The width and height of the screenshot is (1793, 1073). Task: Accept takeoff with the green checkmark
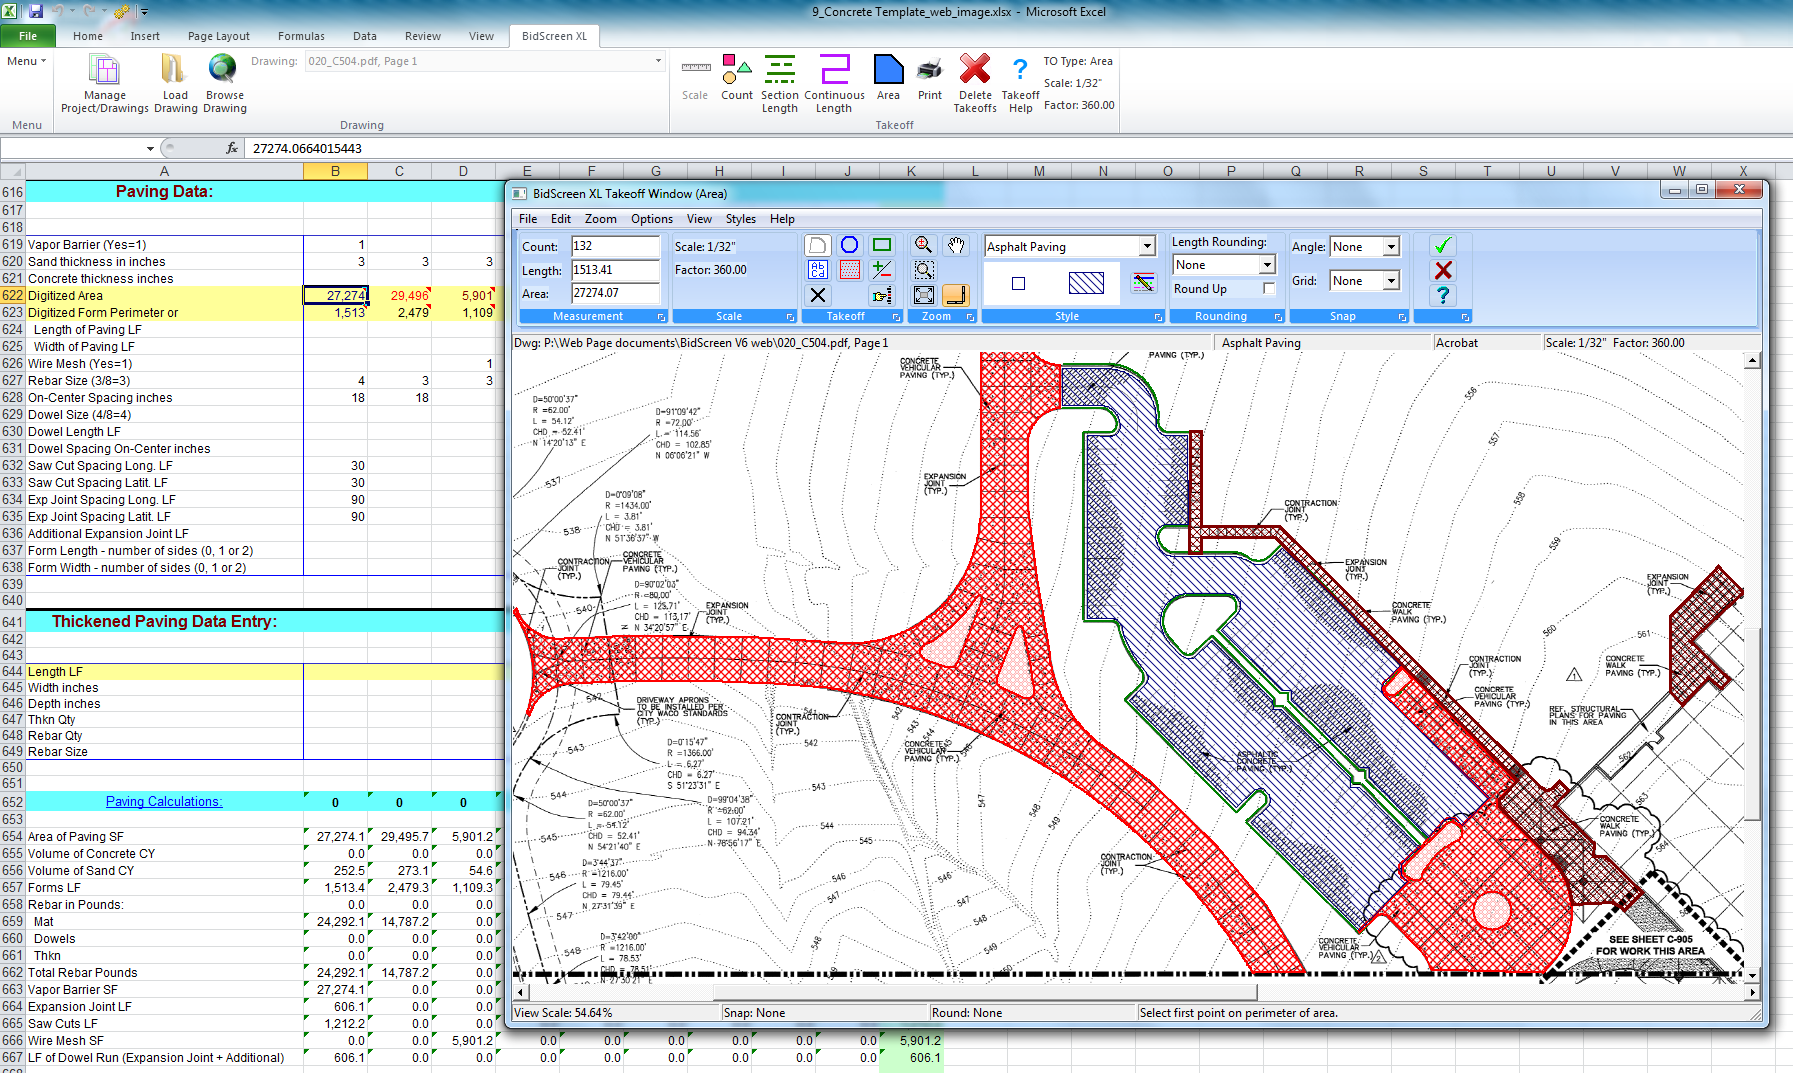[x=1442, y=245]
